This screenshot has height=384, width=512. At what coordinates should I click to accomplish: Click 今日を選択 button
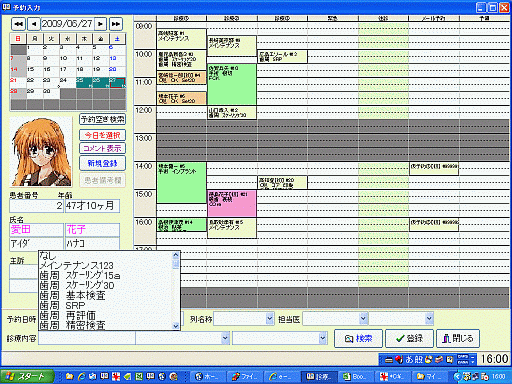(102, 135)
